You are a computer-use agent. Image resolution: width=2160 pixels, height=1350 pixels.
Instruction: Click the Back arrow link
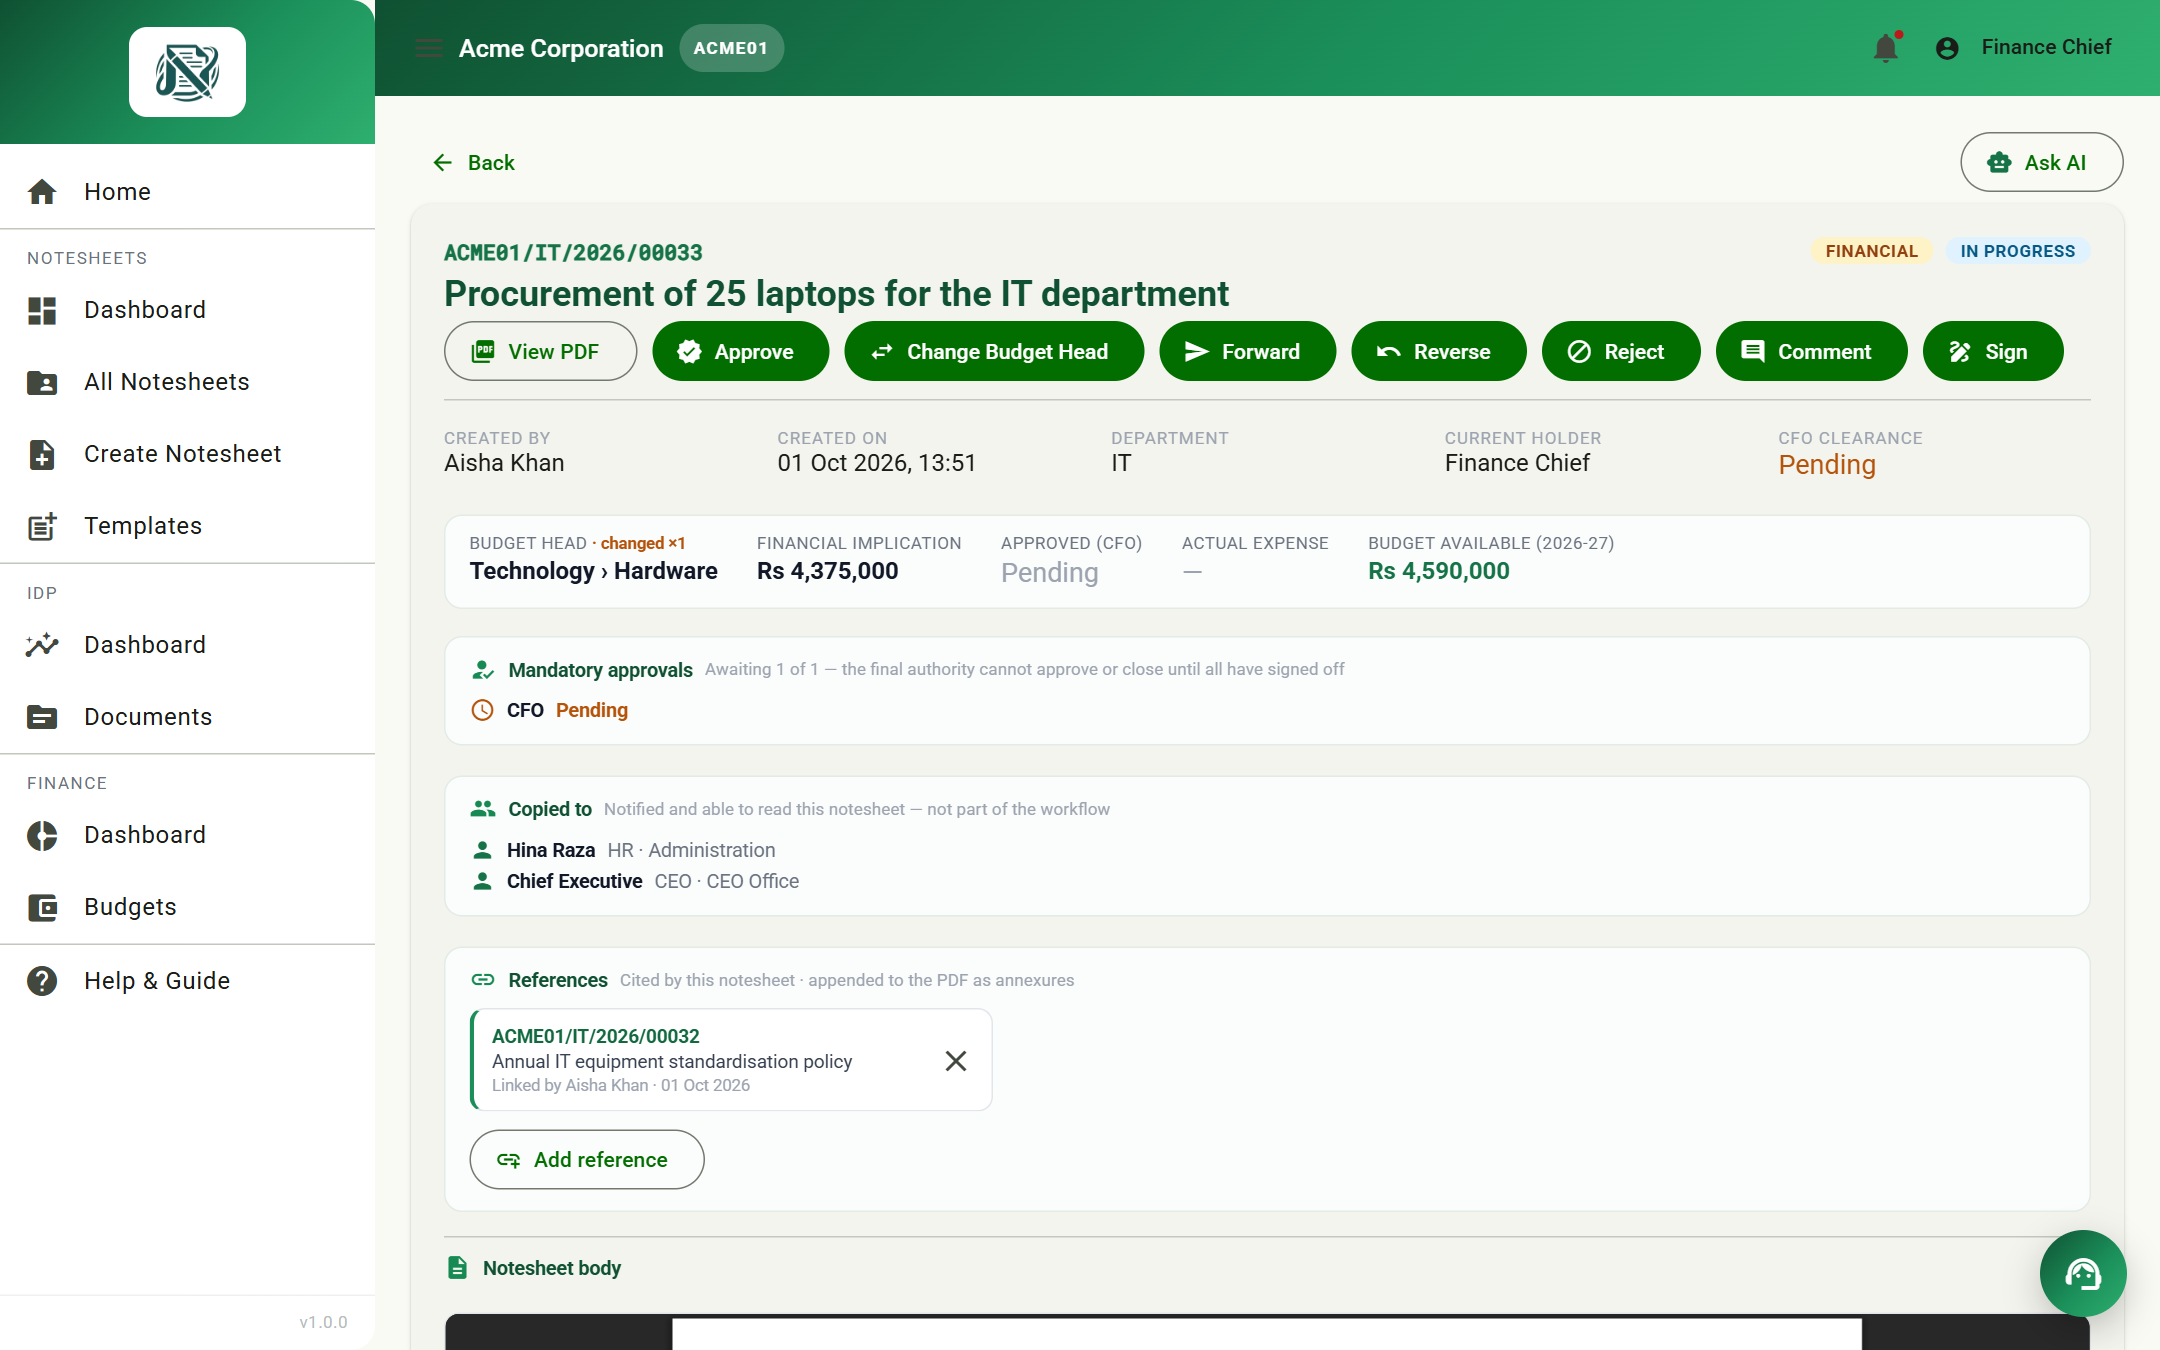[474, 162]
